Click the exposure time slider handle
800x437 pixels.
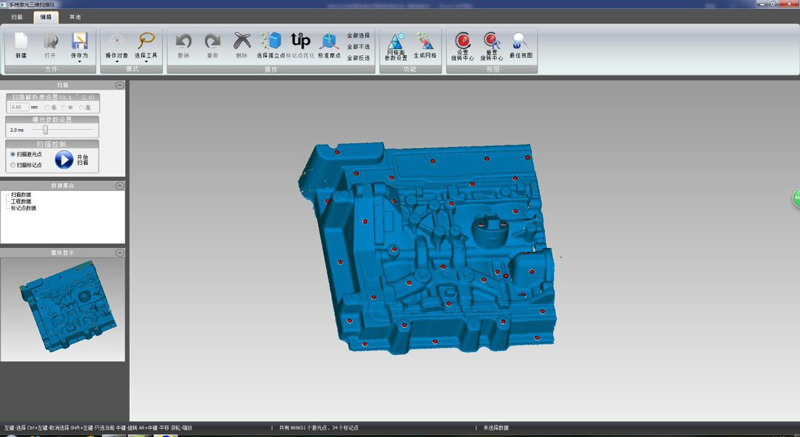click(x=44, y=130)
